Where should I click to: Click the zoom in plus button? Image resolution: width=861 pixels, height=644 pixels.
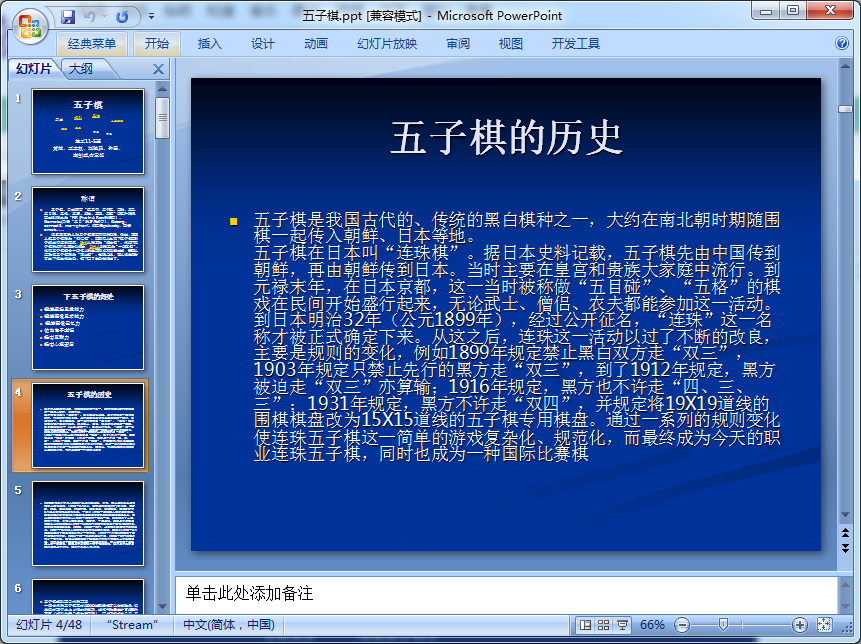pyautogui.click(x=800, y=625)
